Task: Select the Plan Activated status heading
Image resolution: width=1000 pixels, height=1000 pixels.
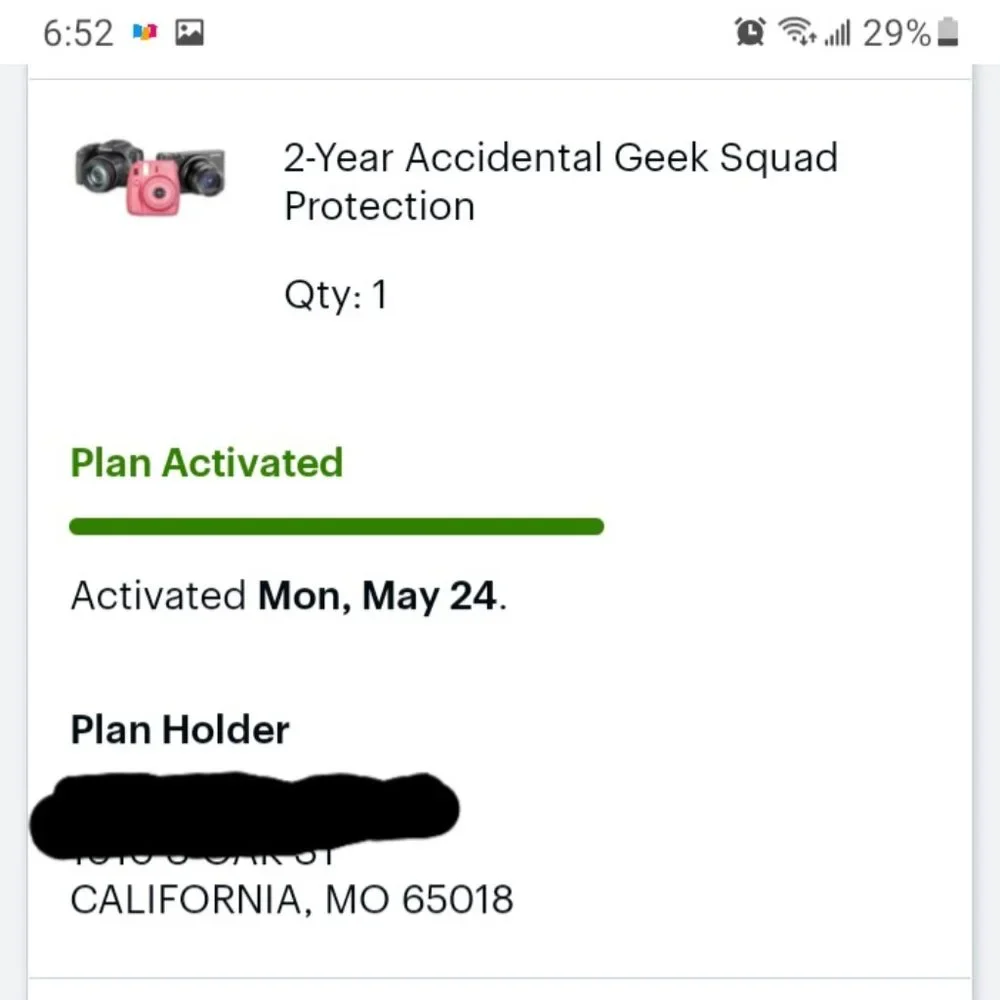Action: click(207, 462)
